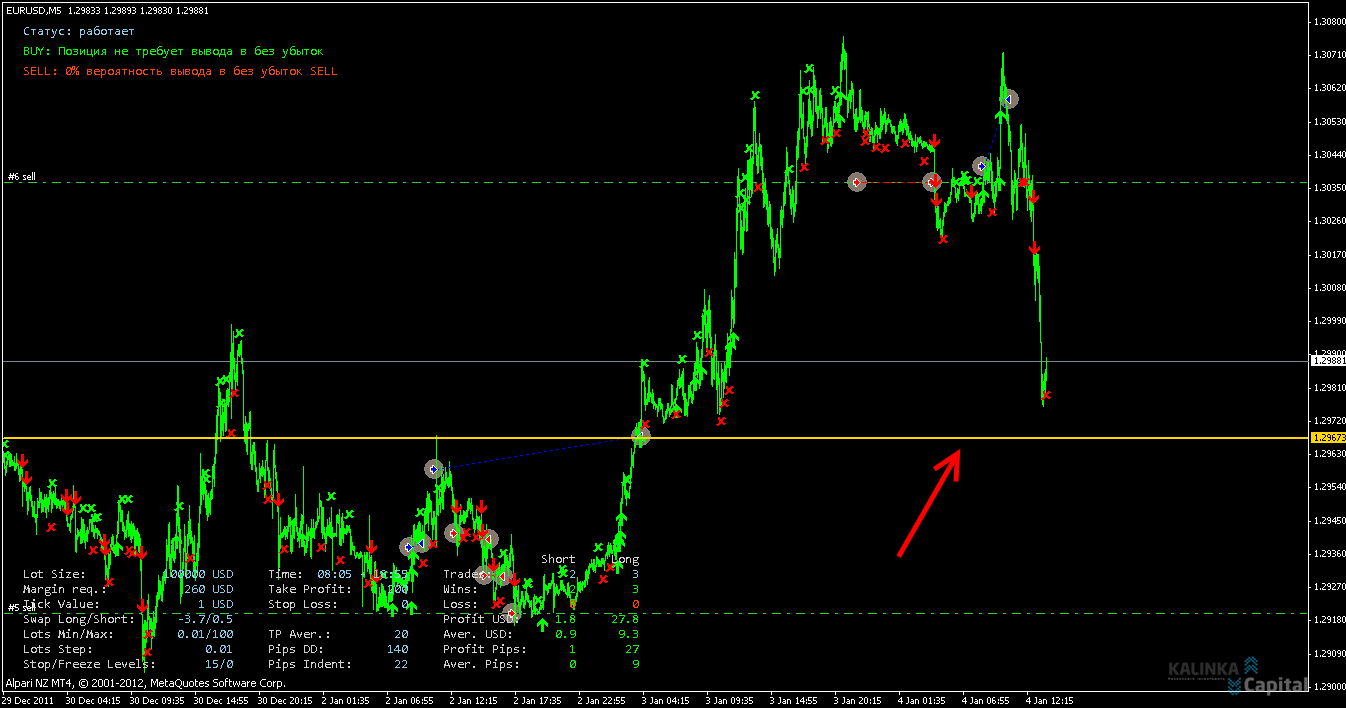
Task: Click the 'Take Profit:' label
Action: coord(310,589)
